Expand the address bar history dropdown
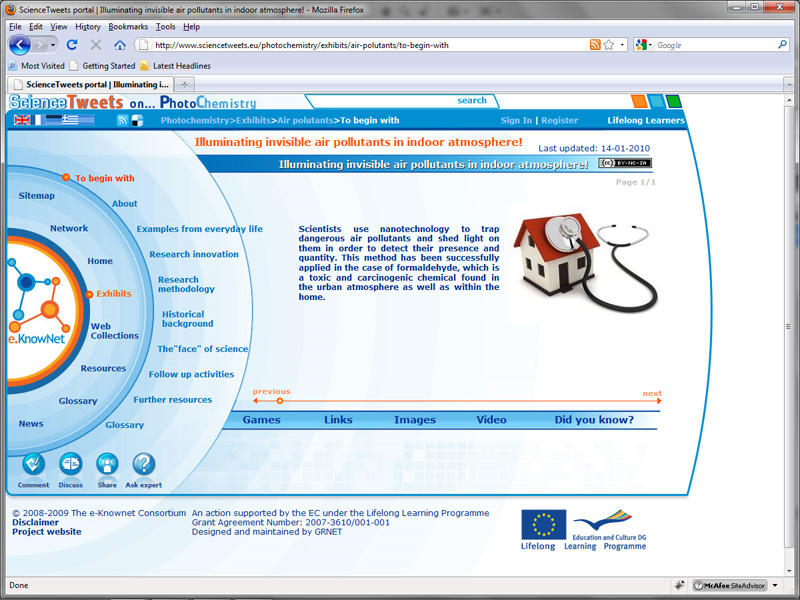This screenshot has height=600, width=800. 622,45
